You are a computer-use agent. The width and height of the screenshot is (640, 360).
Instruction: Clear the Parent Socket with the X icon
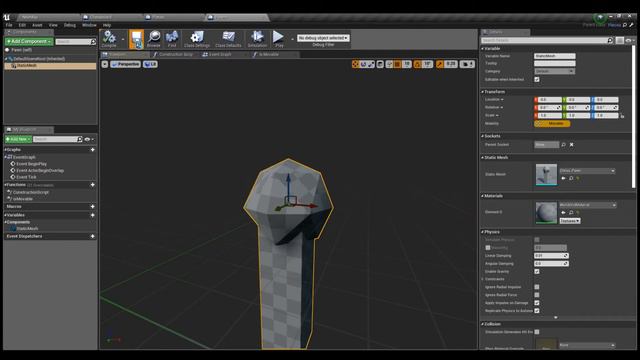pos(571,144)
